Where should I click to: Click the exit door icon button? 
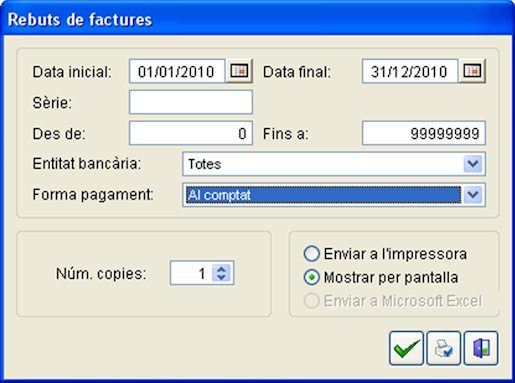tap(481, 348)
